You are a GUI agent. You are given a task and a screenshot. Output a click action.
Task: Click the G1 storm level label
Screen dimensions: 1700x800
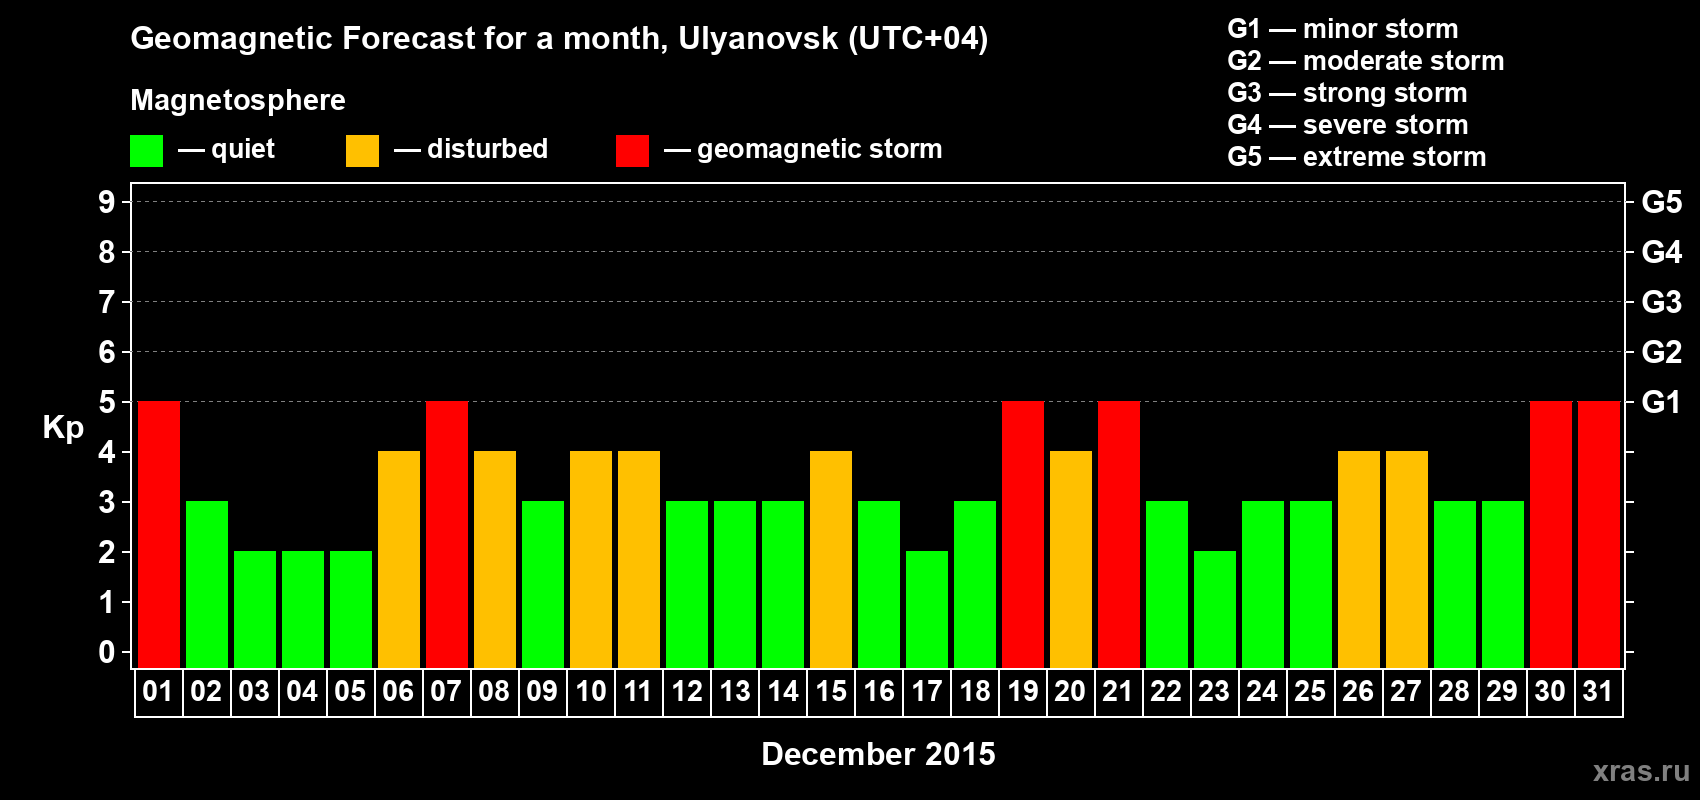point(1661,402)
